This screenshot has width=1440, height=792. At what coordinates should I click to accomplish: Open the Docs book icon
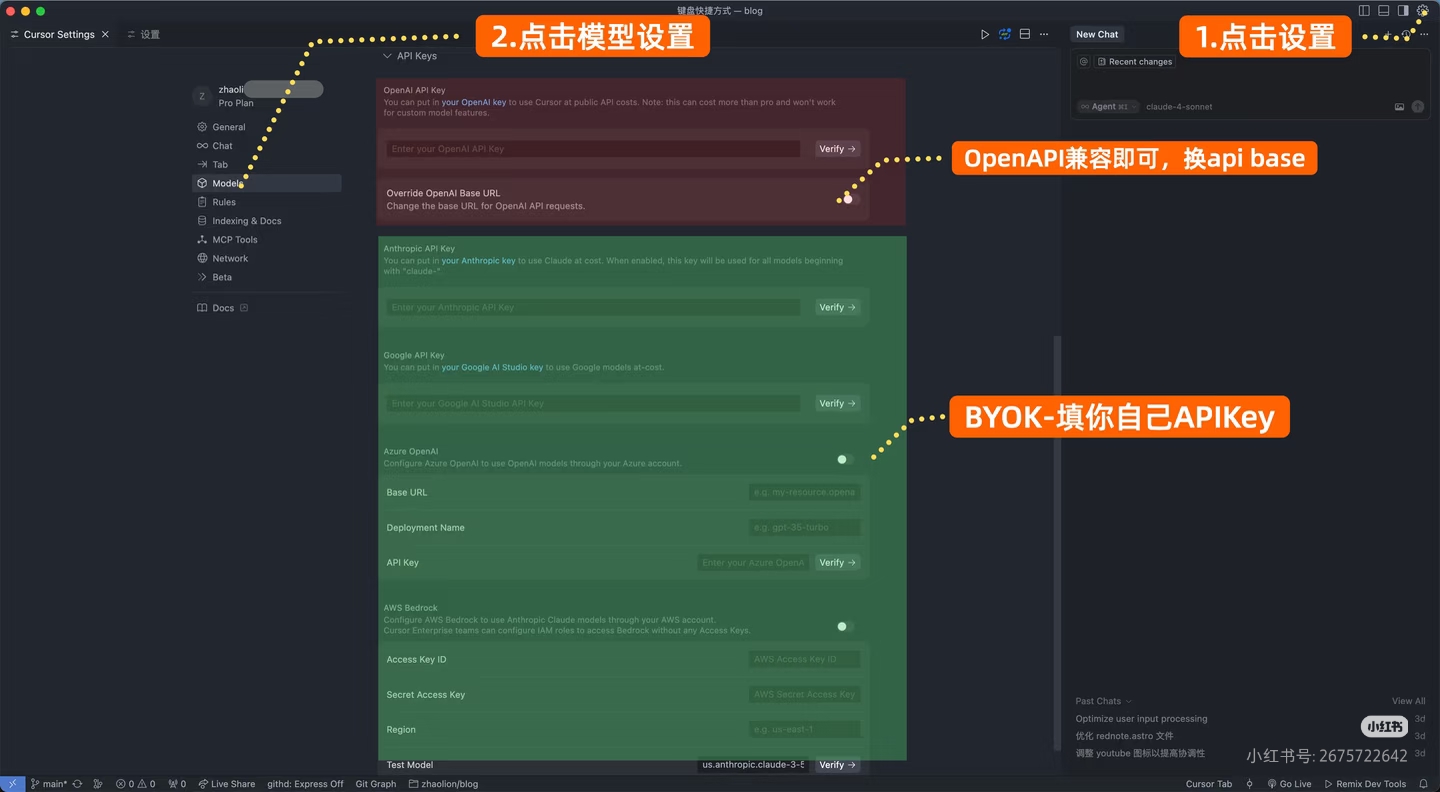202,308
